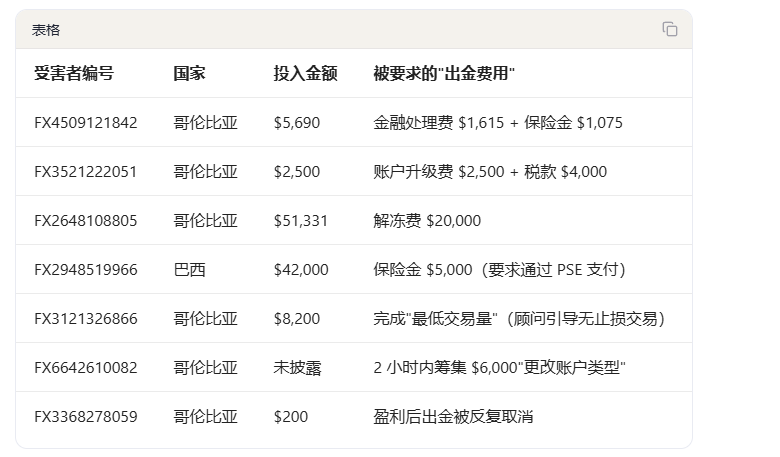
Task: Select the 投入金额 column header
Action: (305, 74)
